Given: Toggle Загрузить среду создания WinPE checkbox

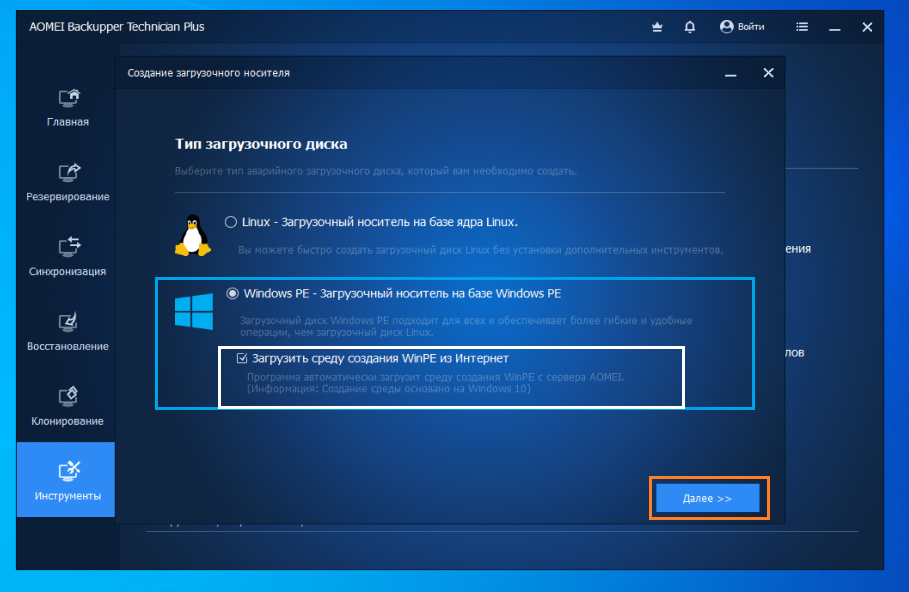Looking at the screenshot, I should click(x=242, y=358).
